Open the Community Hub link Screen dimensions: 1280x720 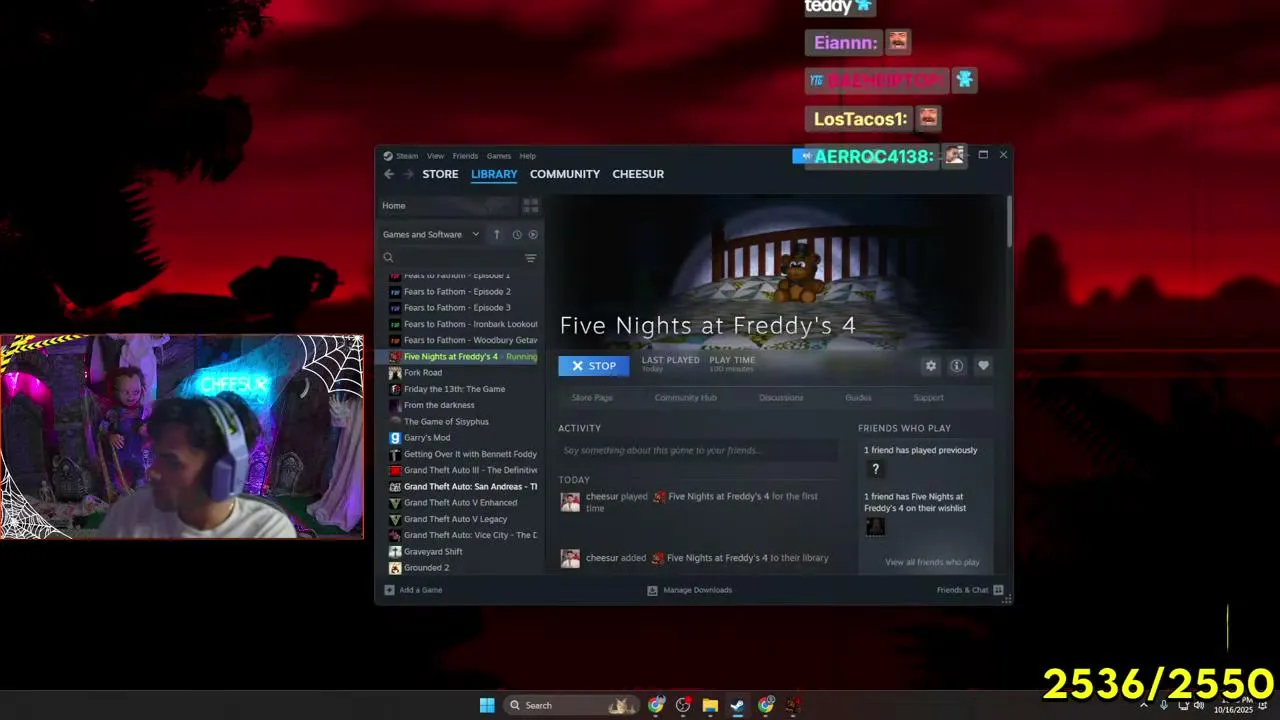pyautogui.click(x=686, y=398)
